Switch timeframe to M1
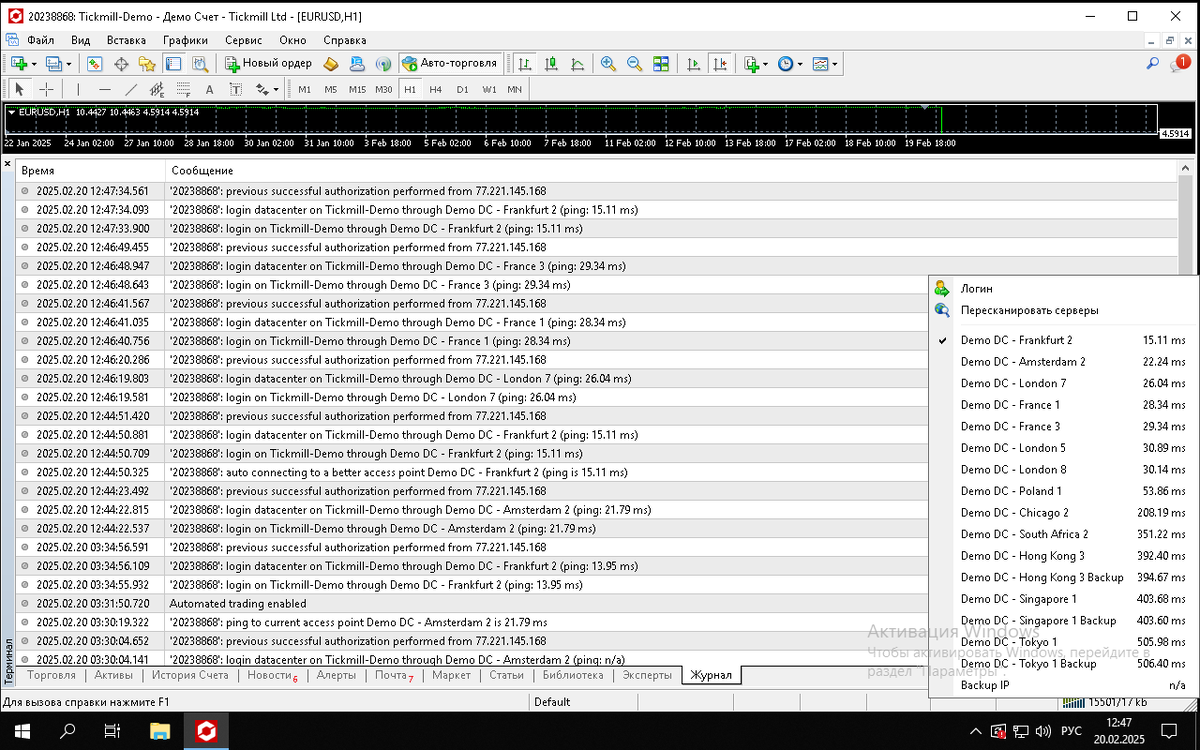Screen dimensions: 1200x750 coord(305,89)
